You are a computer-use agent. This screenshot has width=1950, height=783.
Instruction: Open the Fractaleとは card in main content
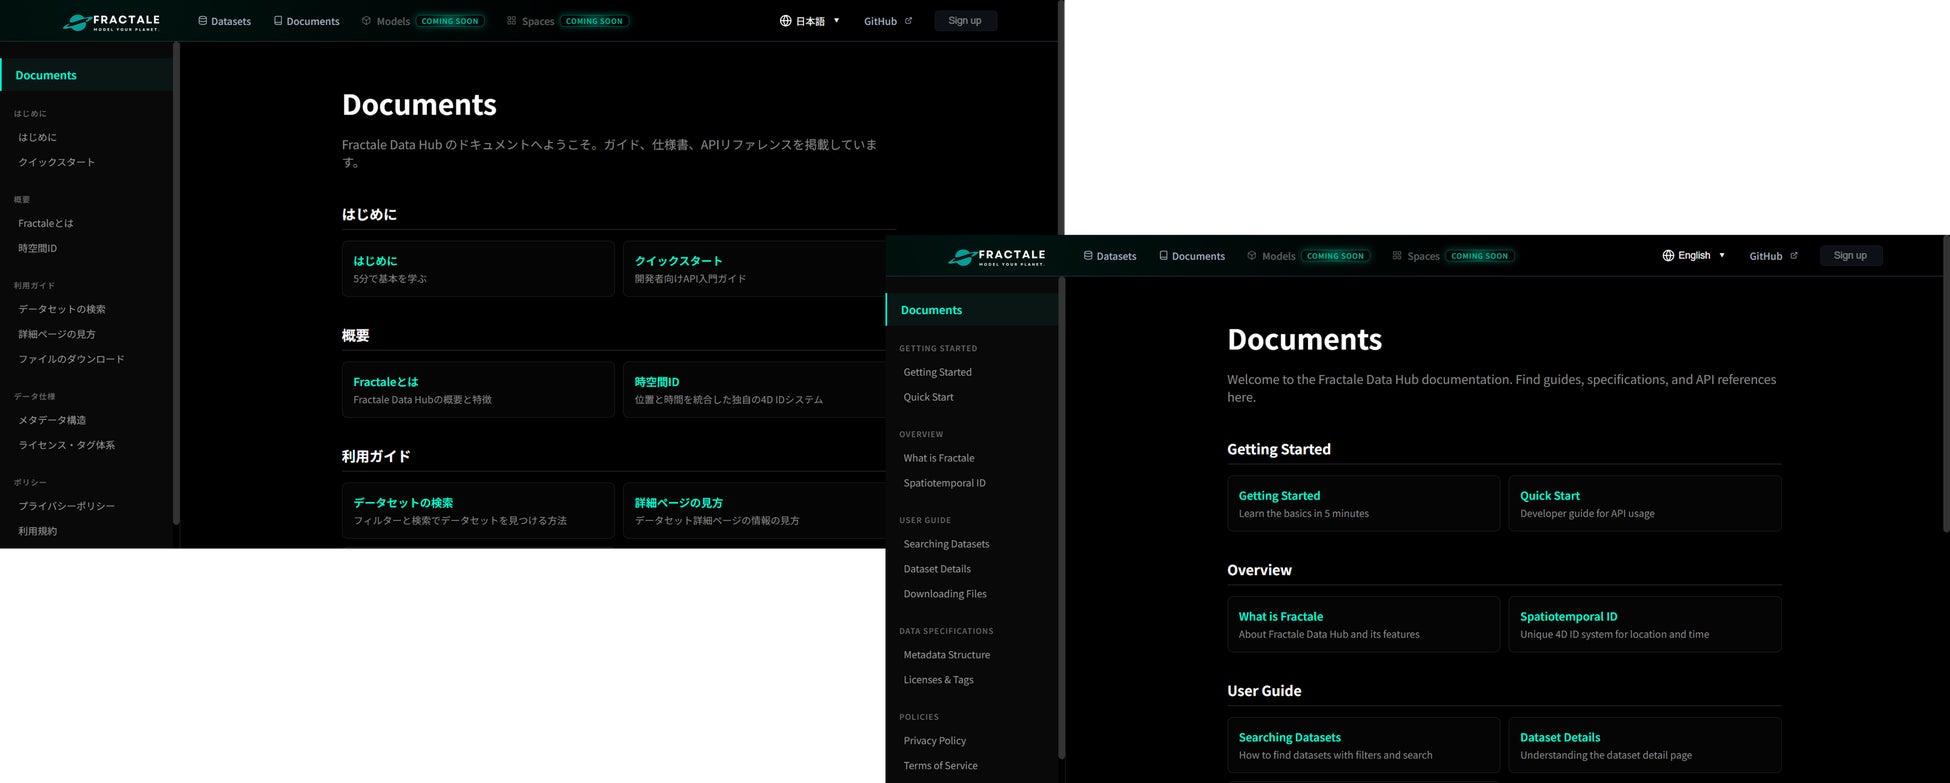478,390
